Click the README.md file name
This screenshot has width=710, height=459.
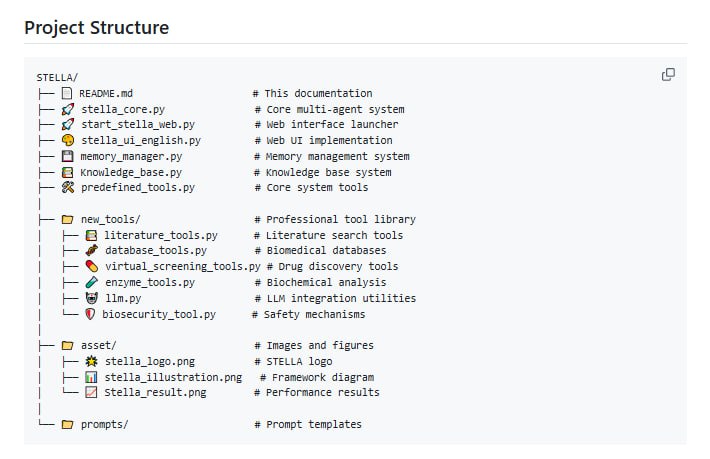106,94
